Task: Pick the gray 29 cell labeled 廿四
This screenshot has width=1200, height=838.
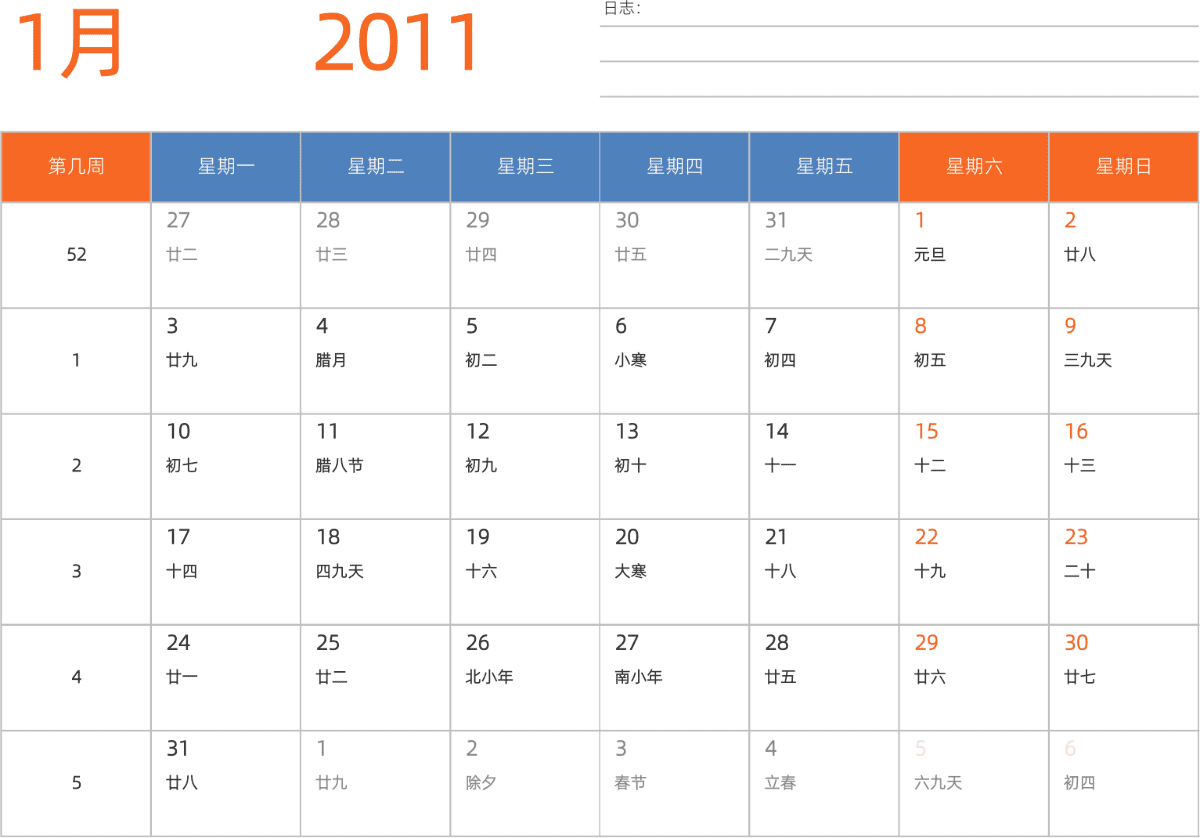Action: pos(525,255)
